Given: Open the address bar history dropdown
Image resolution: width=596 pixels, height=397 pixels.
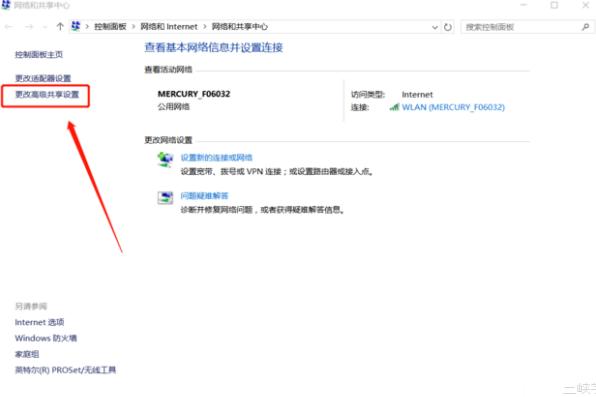Looking at the screenshot, I should pyautogui.click(x=435, y=27).
